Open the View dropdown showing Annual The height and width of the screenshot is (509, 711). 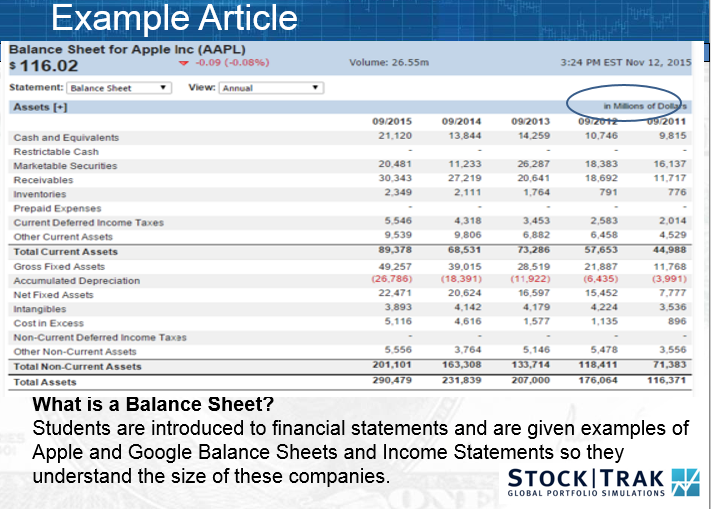(271, 88)
